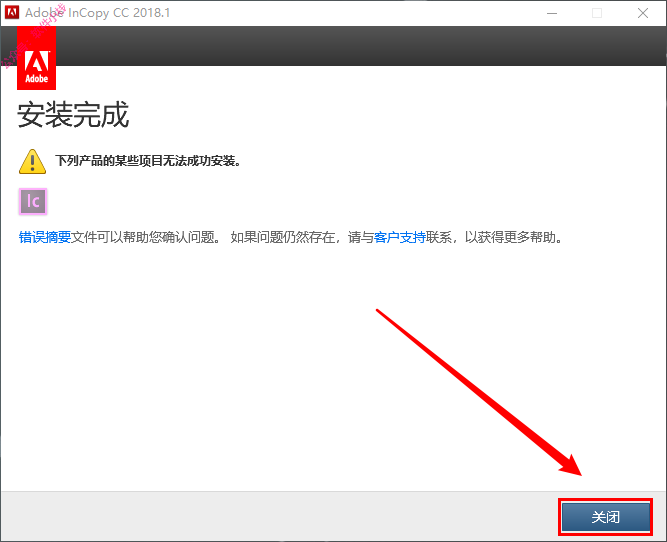Minimize the Adobe InCopy installer window
The image size is (667, 542).
tap(552, 13)
